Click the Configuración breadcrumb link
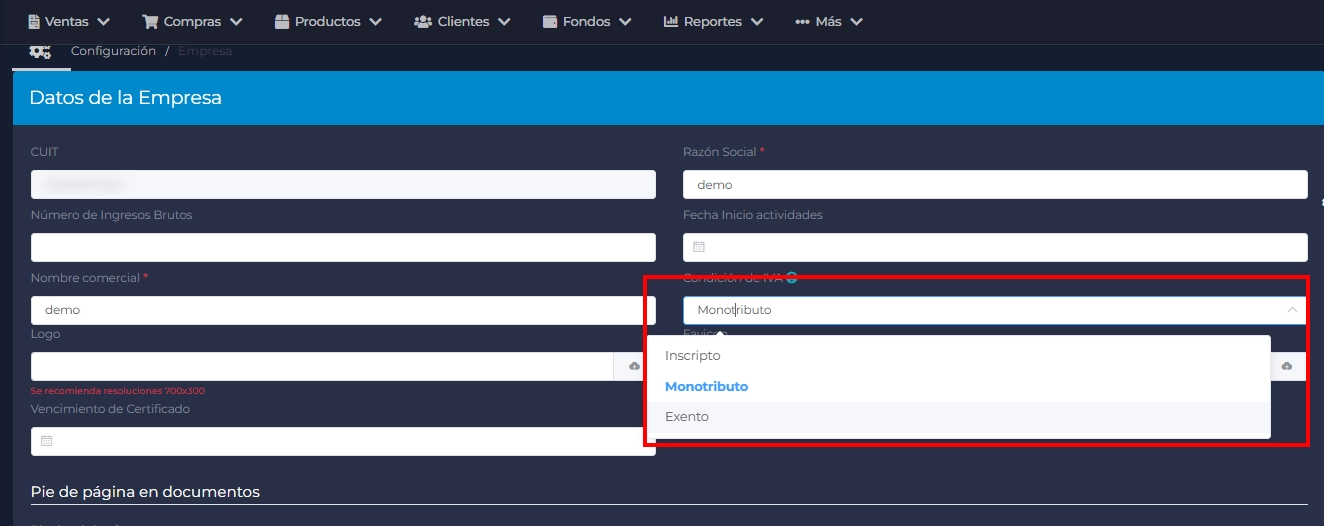 point(113,51)
